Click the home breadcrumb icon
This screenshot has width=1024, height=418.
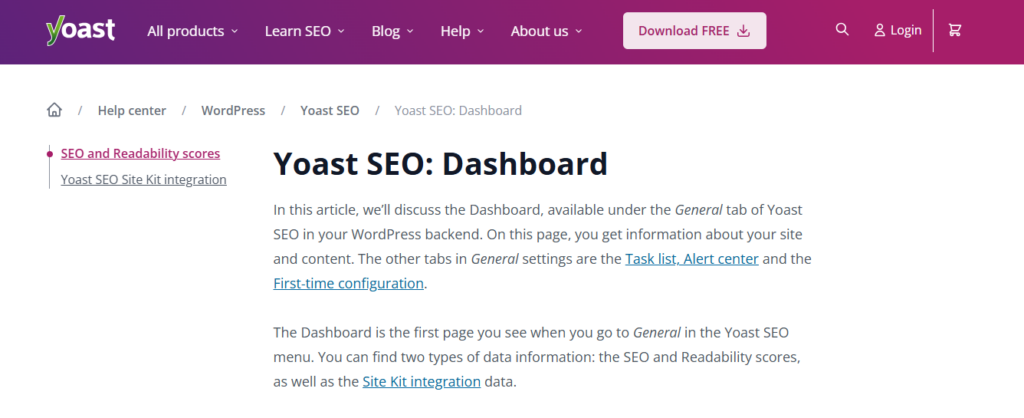pos(54,110)
